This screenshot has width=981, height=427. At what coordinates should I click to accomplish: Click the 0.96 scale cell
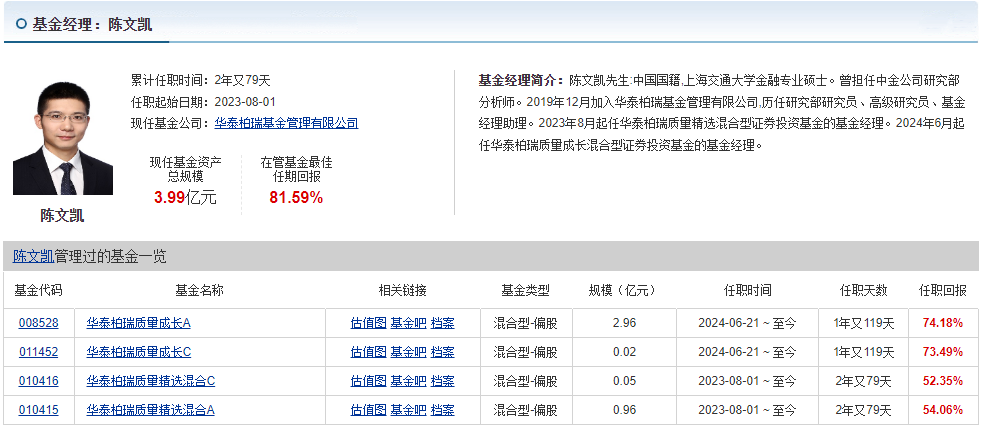coord(624,410)
